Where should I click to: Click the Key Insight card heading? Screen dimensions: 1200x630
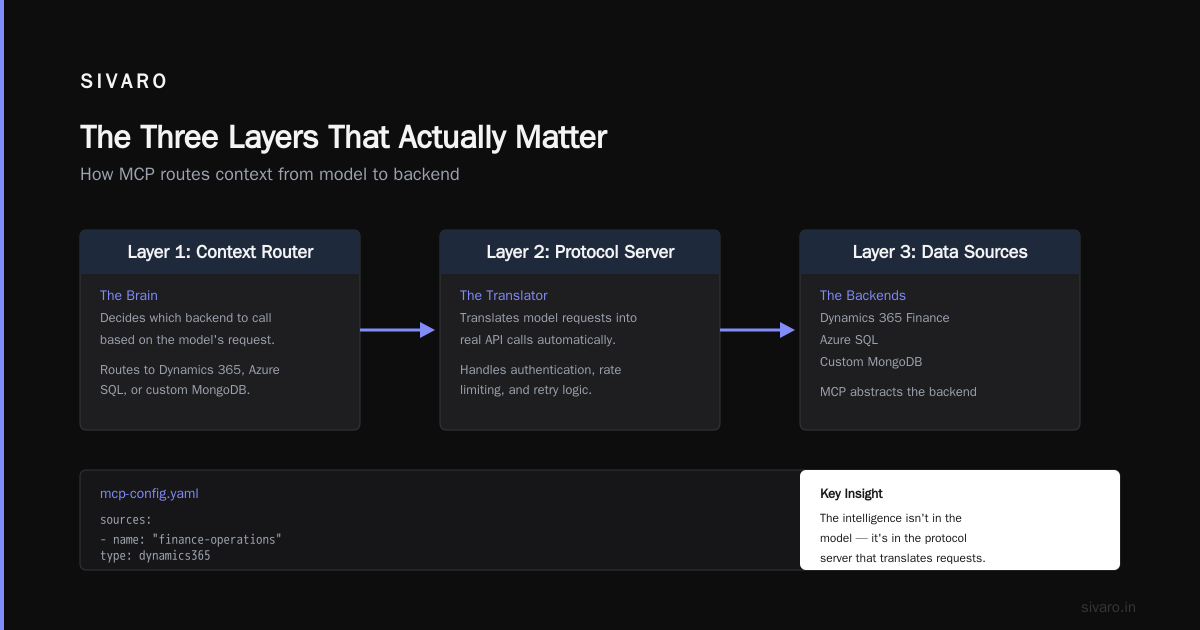click(852, 494)
